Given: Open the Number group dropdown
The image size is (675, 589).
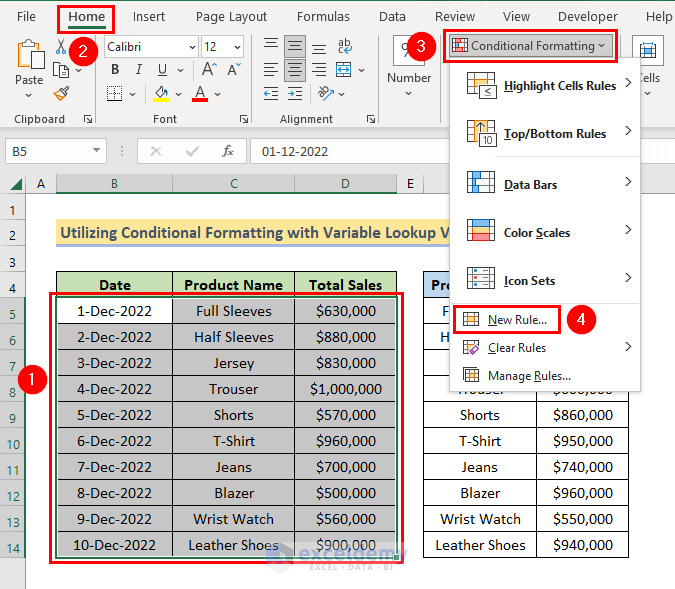Looking at the screenshot, I should (x=409, y=93).
